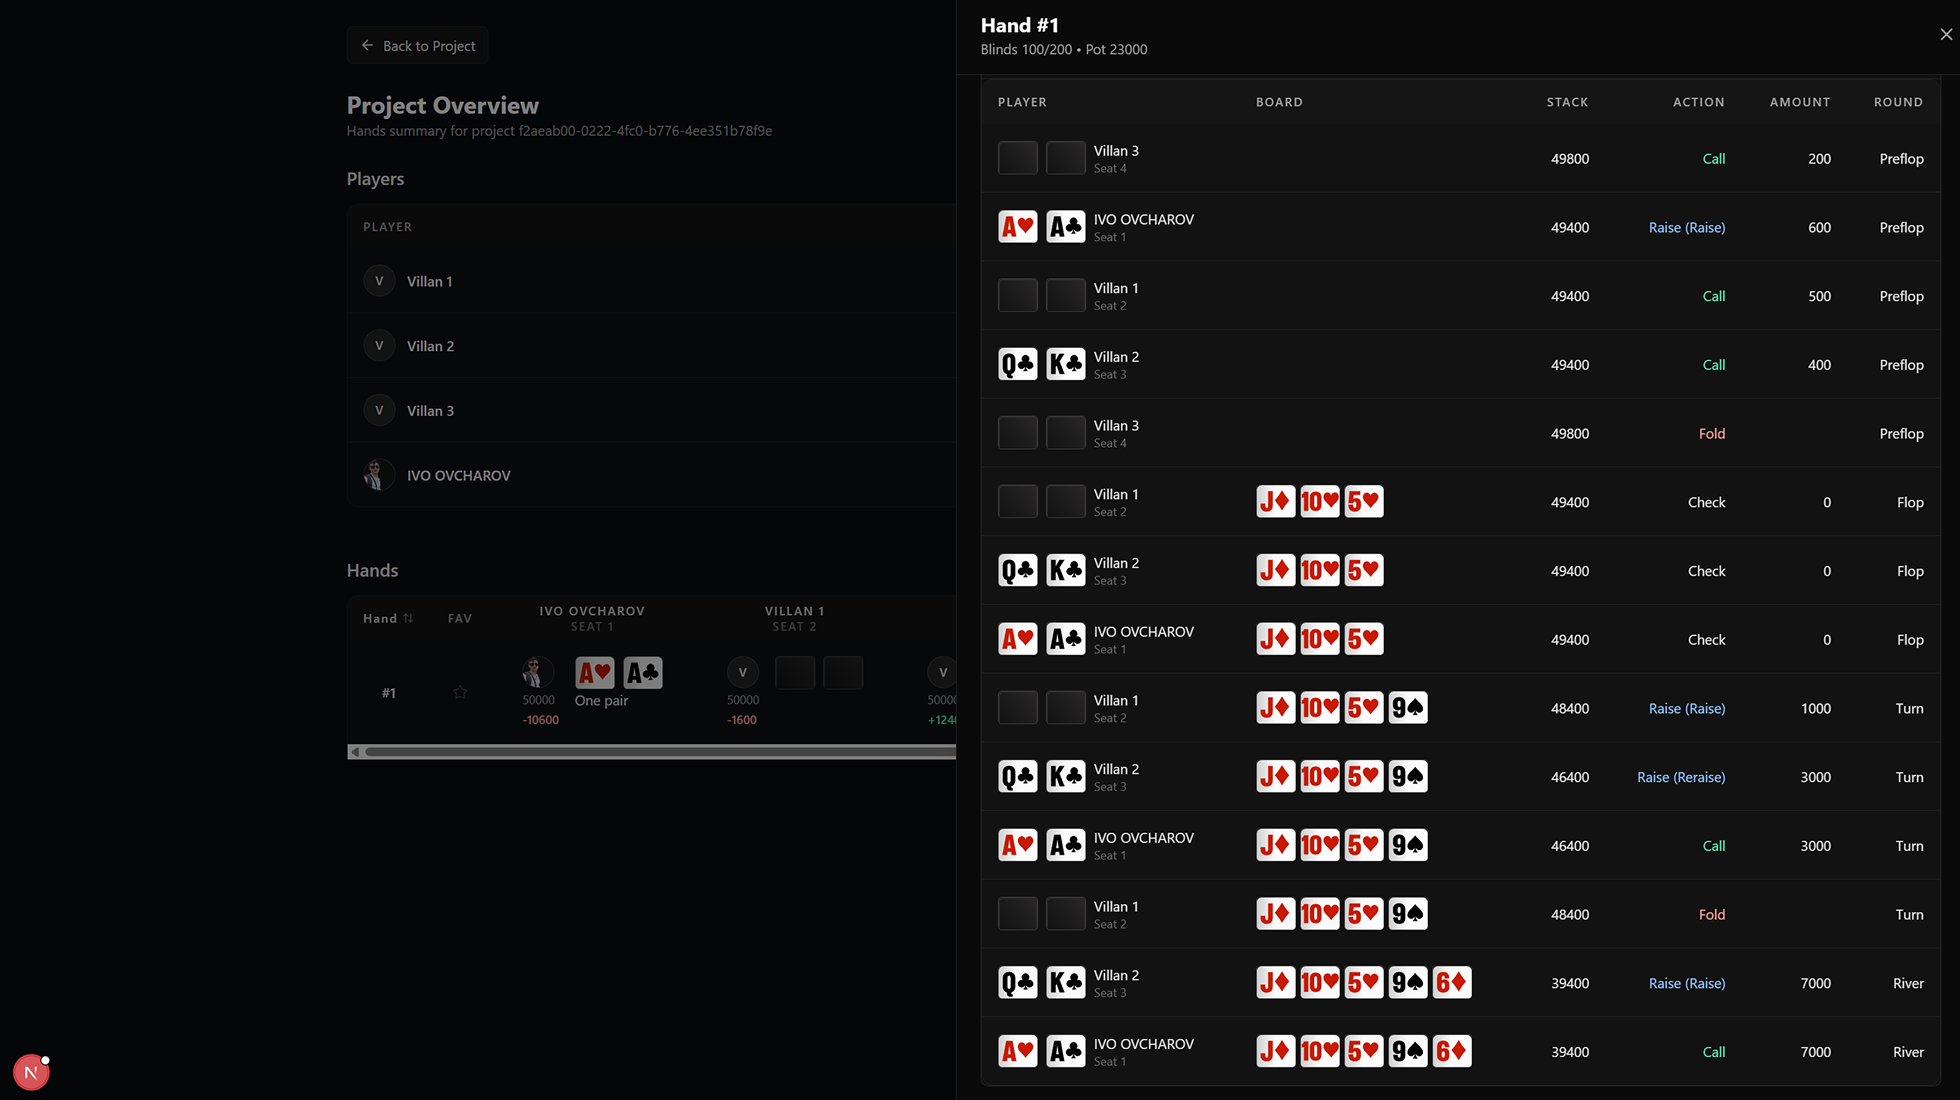This screenshot has height=1100, width=1960.
Task: Click the Villan 3 avatar in Players list
Action: 379,410
